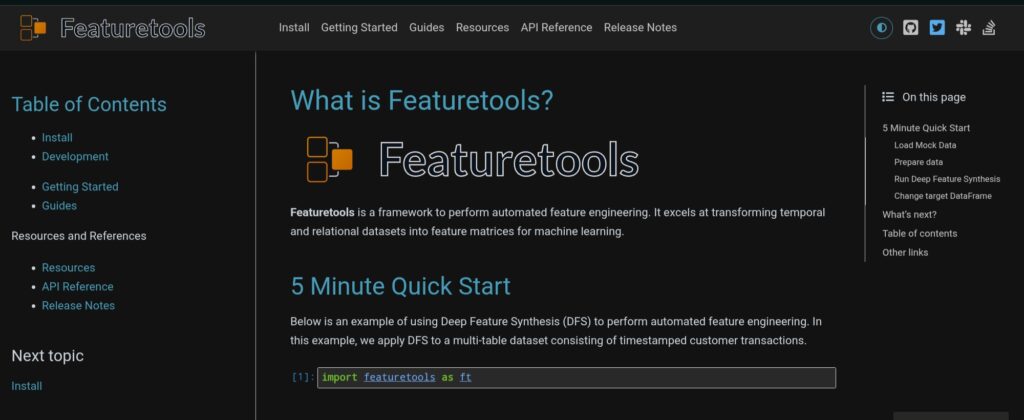Image resolution: width=1024 pixels, height=420 pixels.
Task: Jump to Run Deep Feature Synthesis section
Action: point(947,179)
